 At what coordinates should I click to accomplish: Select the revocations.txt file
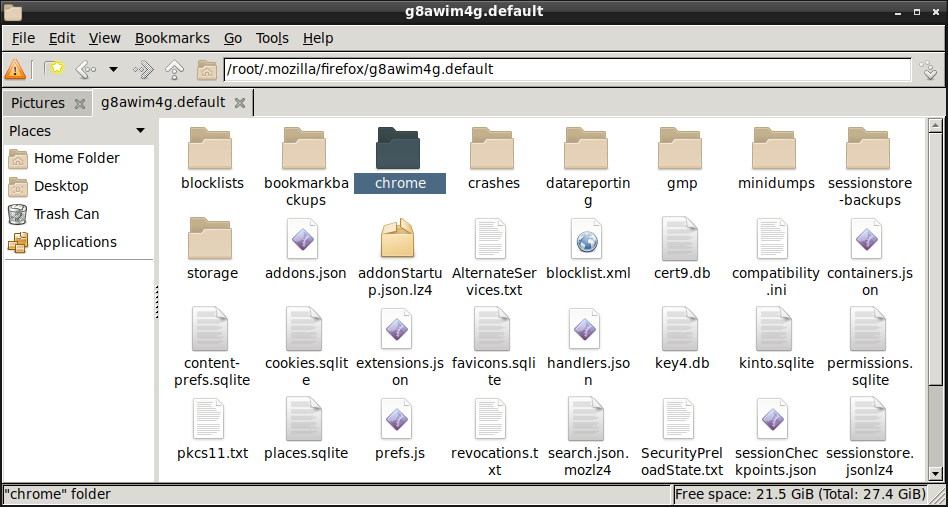(494, 437)
